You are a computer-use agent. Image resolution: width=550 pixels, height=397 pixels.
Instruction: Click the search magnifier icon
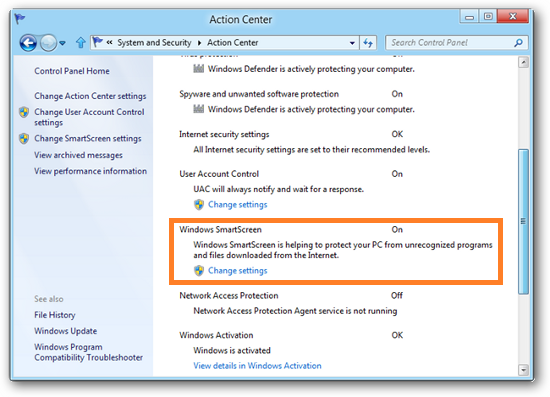518,43
